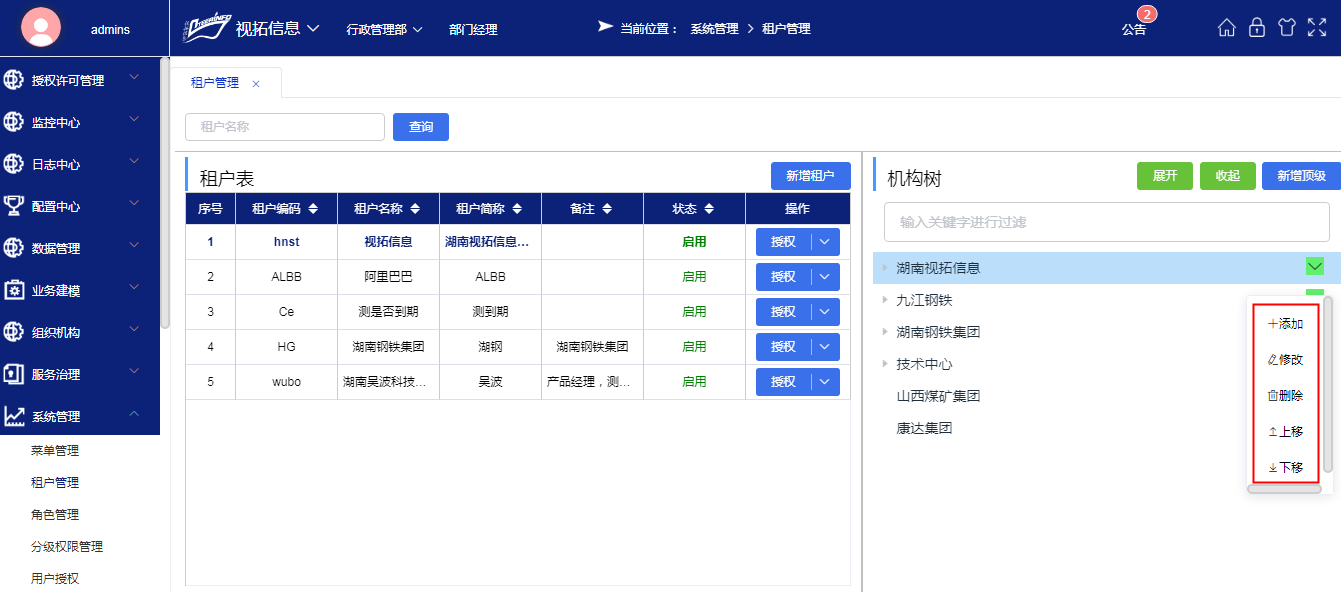The image size is (1341, 592).
Task: Click the 当前位置 arrow icon
Action: 605,26
